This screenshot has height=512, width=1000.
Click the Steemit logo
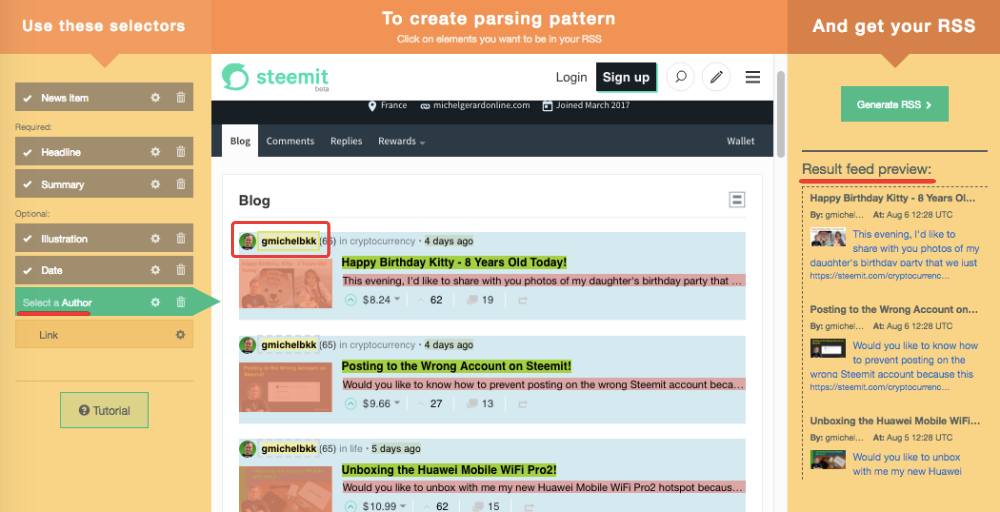[276, 77]
